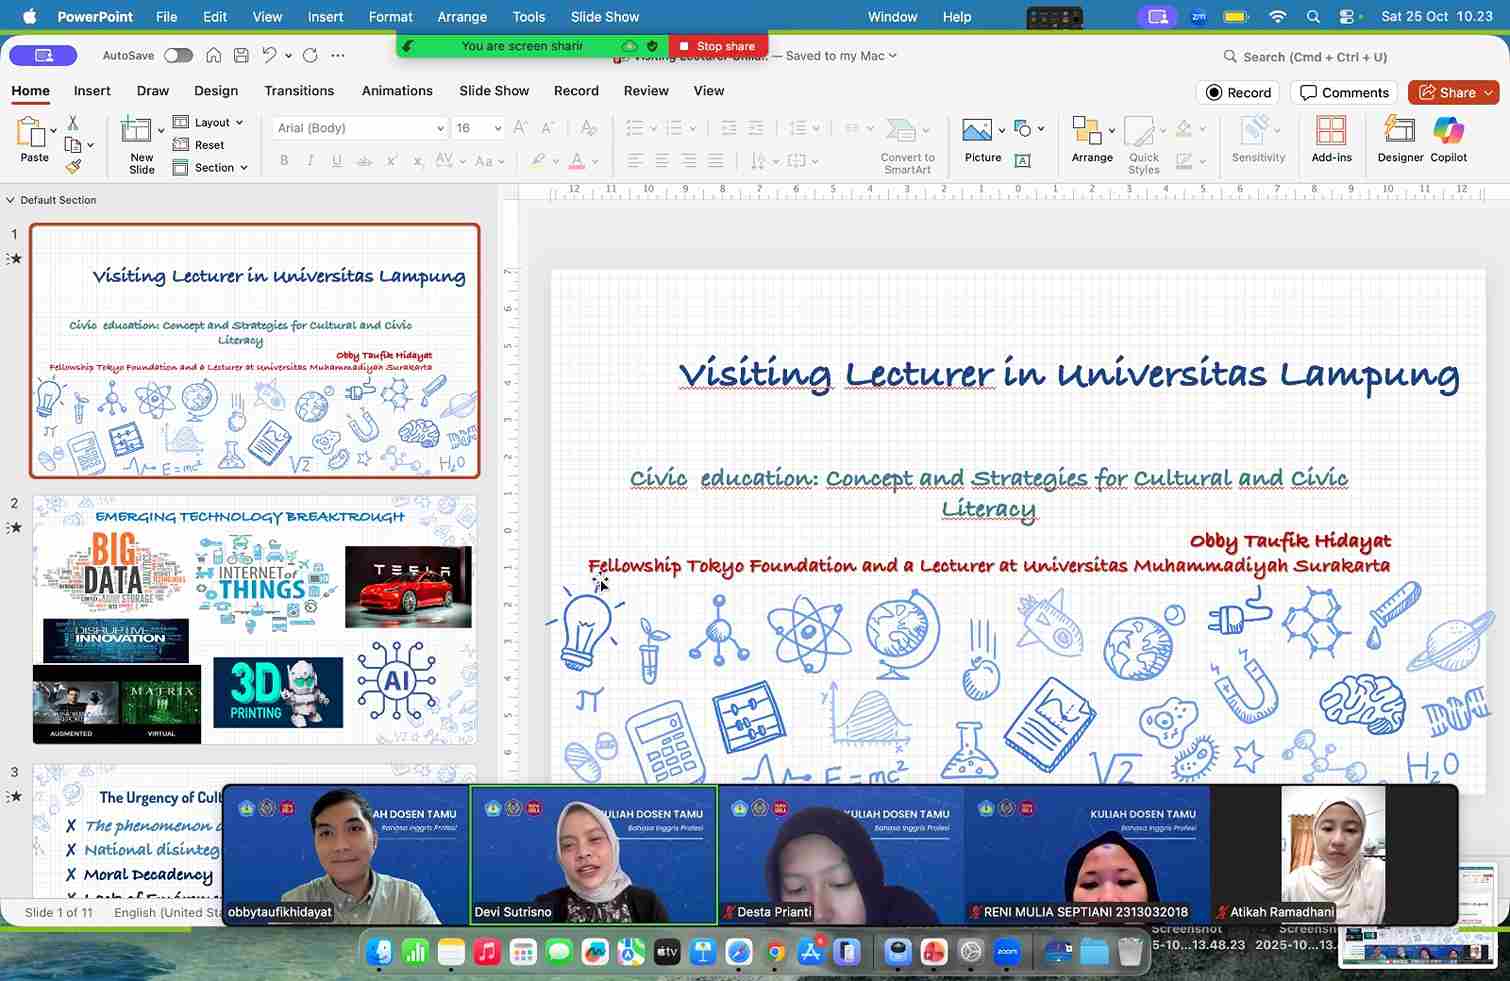1510x981 pixels.
Task: Expand the document title saved-location chevron
Action: click(892, 56)
